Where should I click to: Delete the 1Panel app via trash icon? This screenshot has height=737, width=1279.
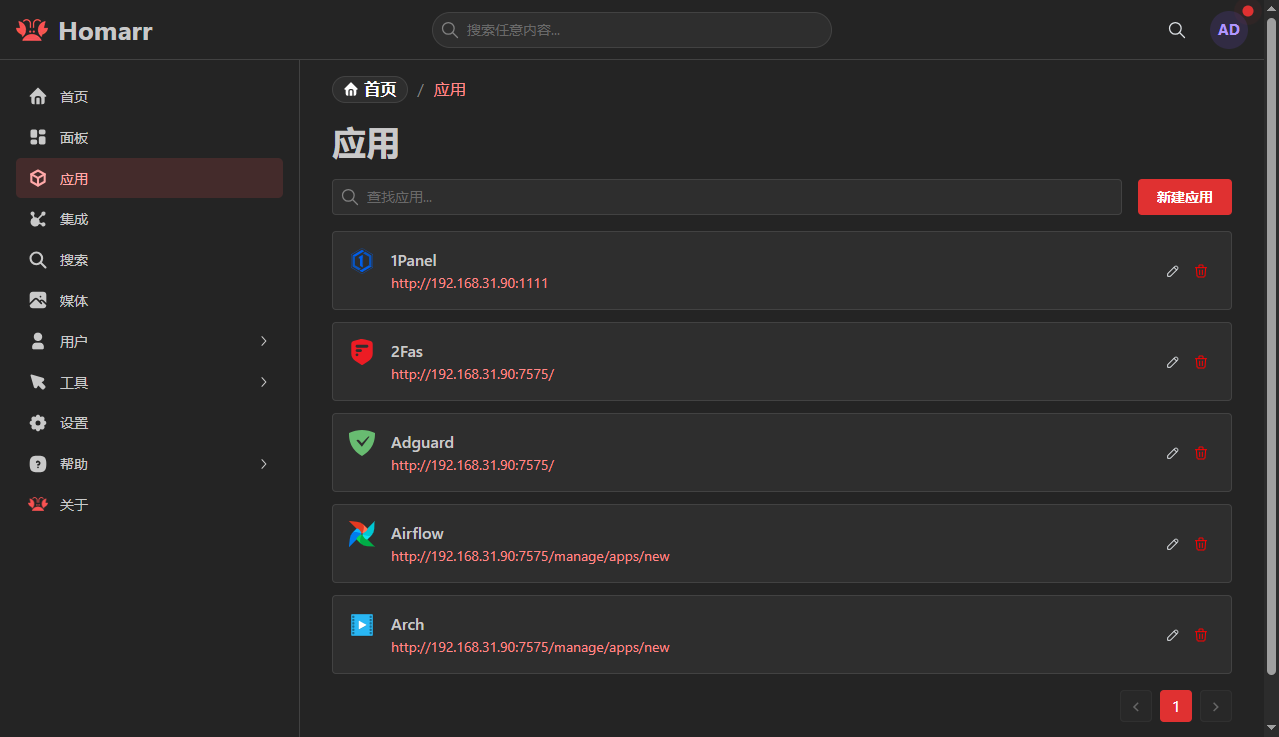1201,271
